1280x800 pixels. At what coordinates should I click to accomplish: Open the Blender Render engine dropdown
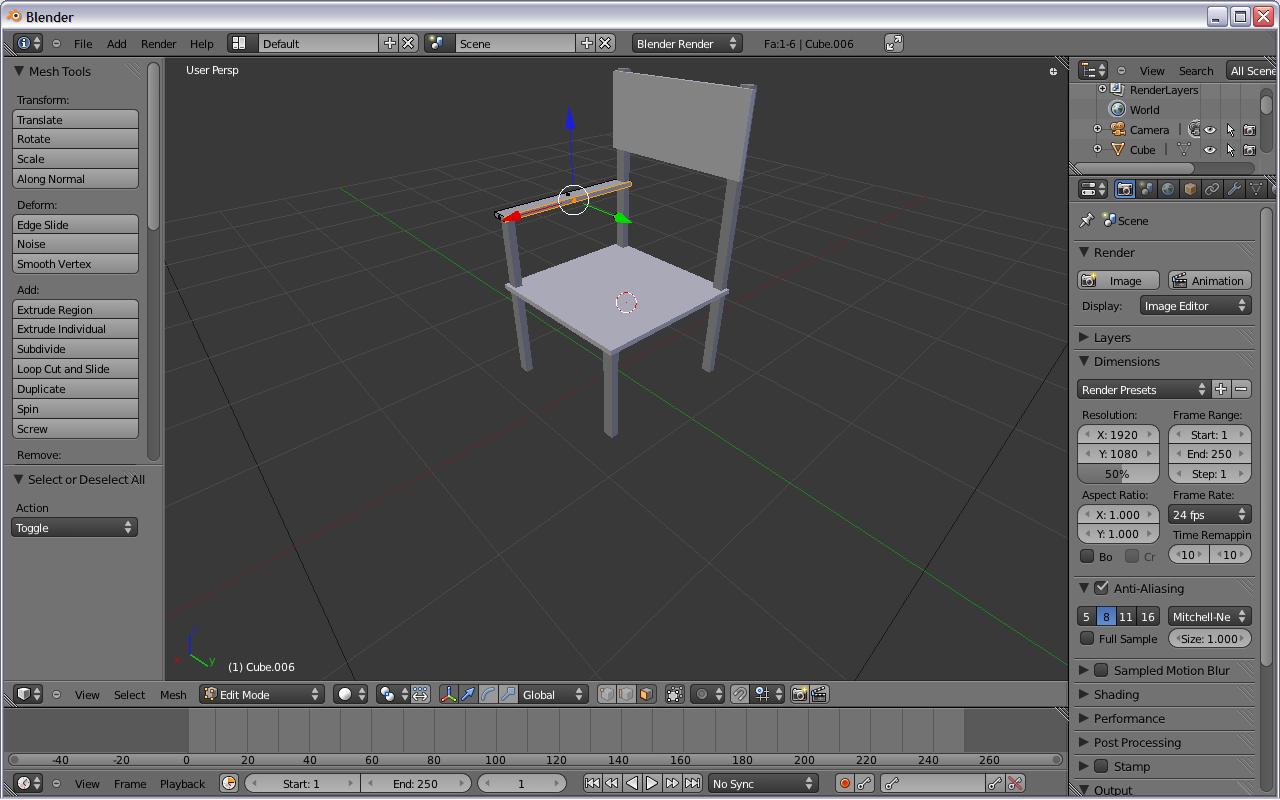[x=687, y=43]
